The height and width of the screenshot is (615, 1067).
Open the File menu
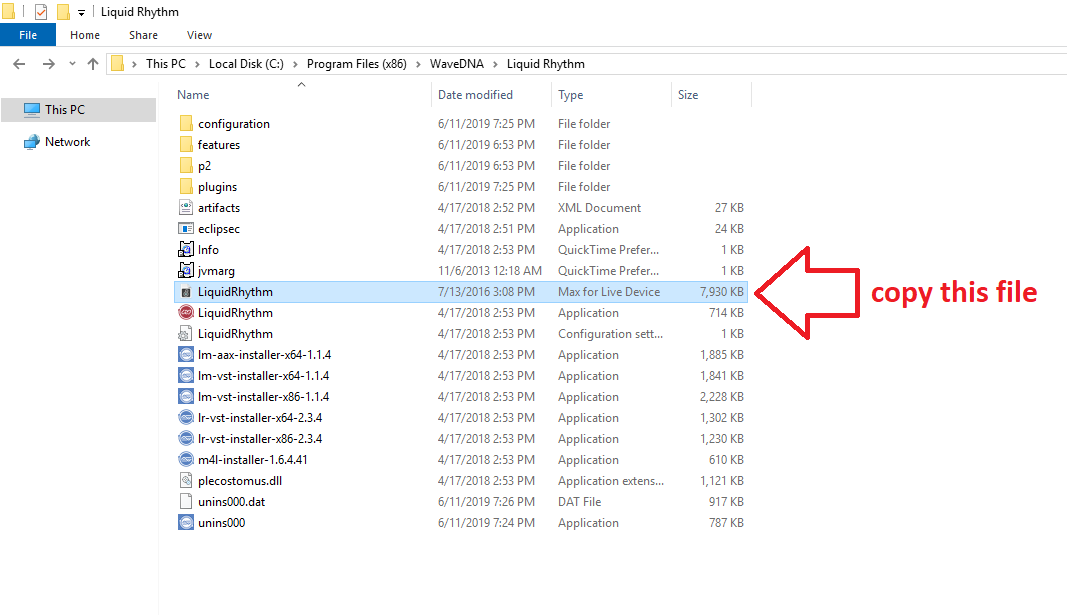click(x=28, y=35)
